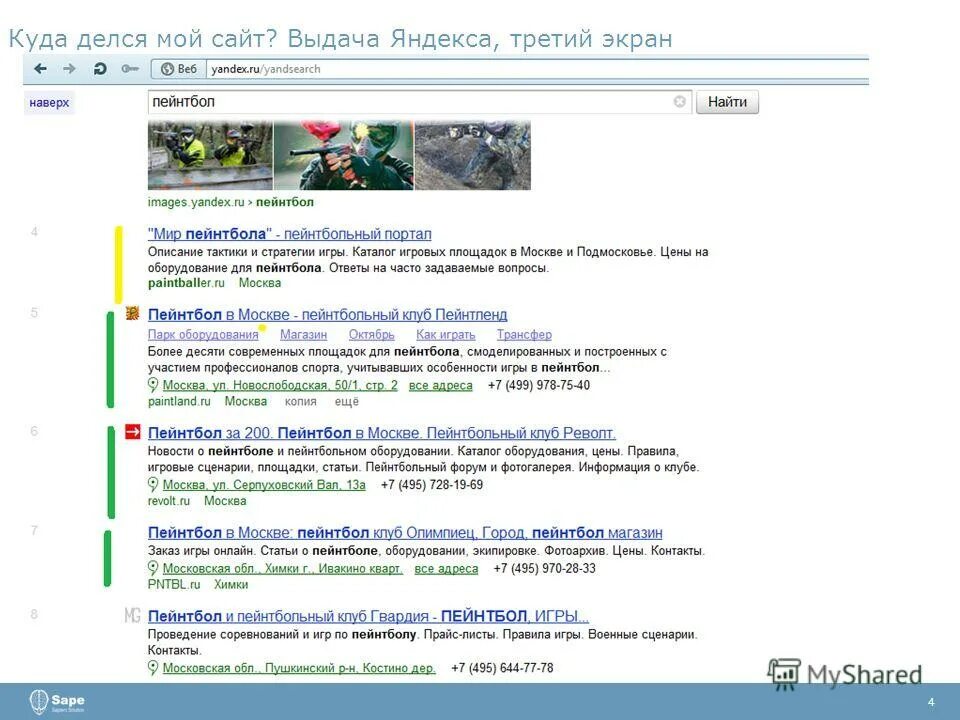The height and width of the screenshot is (720, 960).
Task: Open third paintball image of crawling player
Action: point(473,155)
